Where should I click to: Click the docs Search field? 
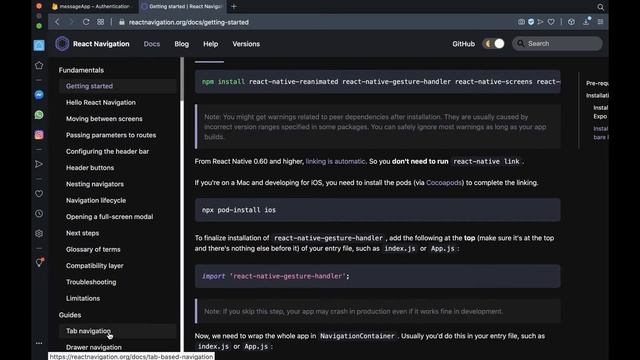click(x=558, y=44)
